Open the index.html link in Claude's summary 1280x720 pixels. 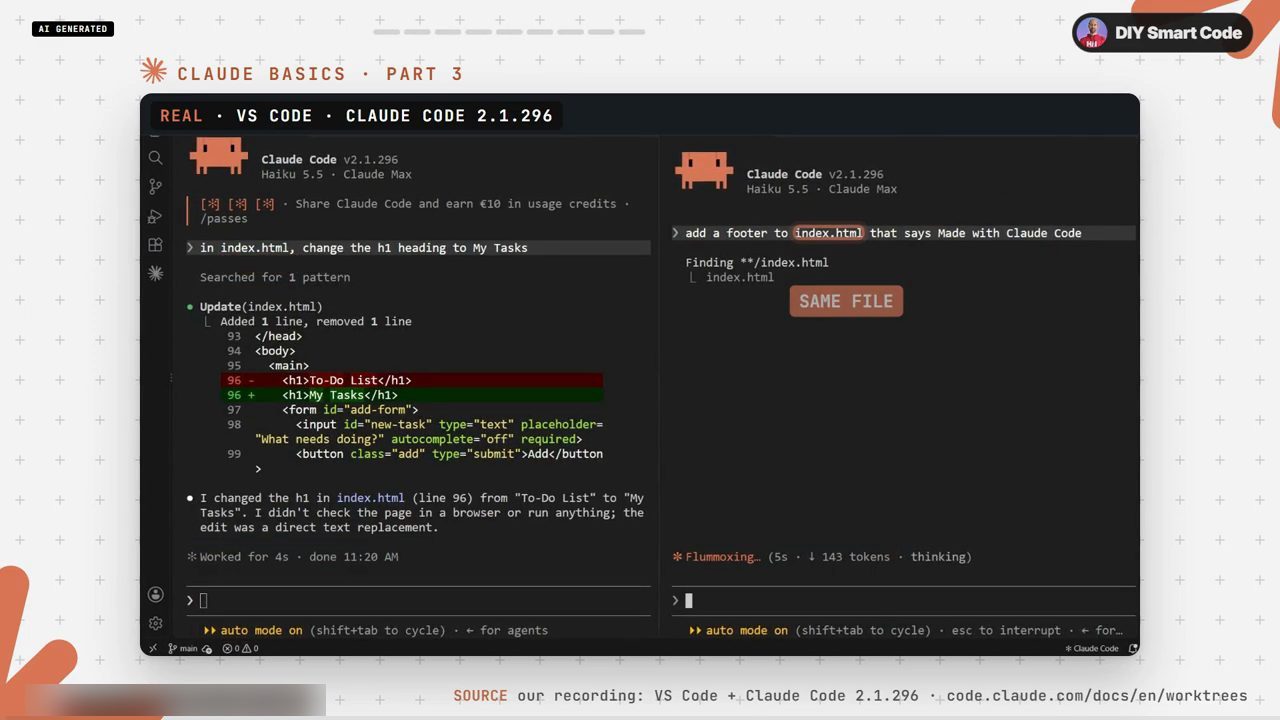[370, 498]
